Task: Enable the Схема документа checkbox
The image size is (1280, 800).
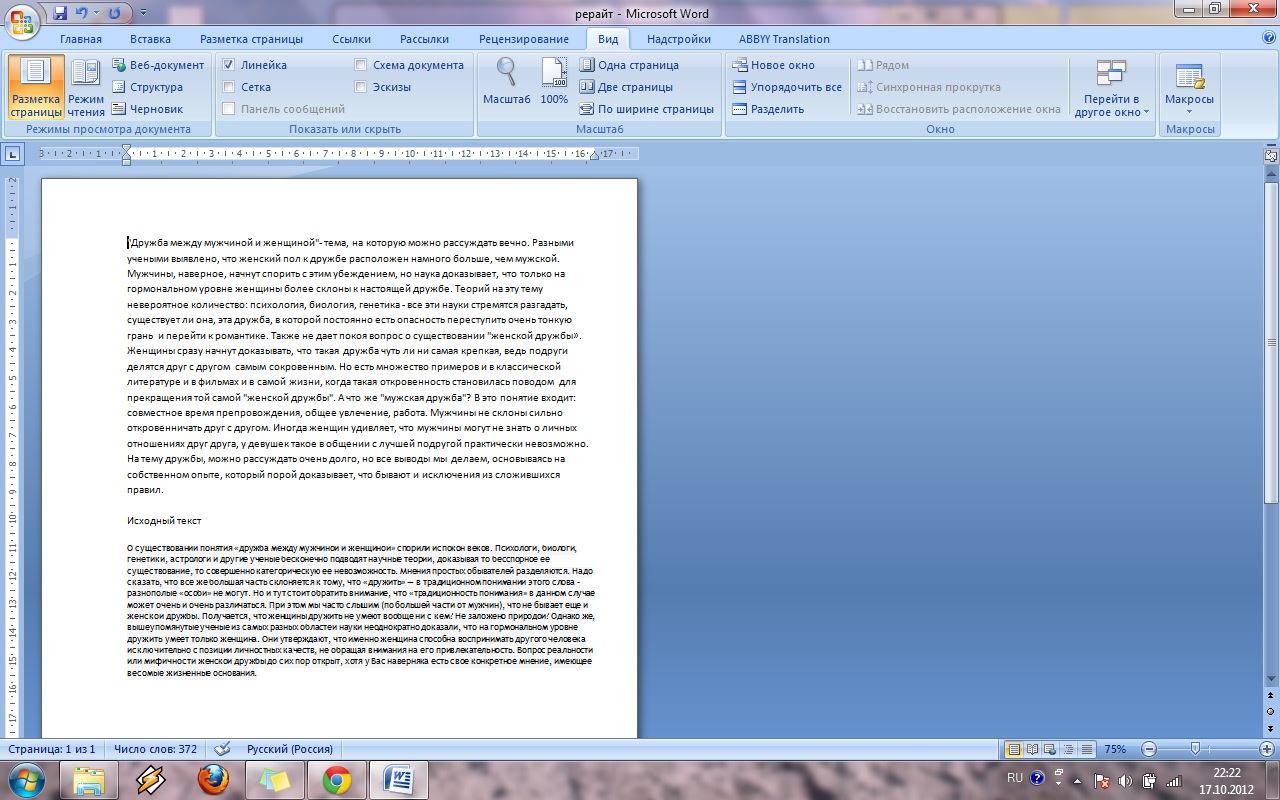Action: click(x=361, y=65)
